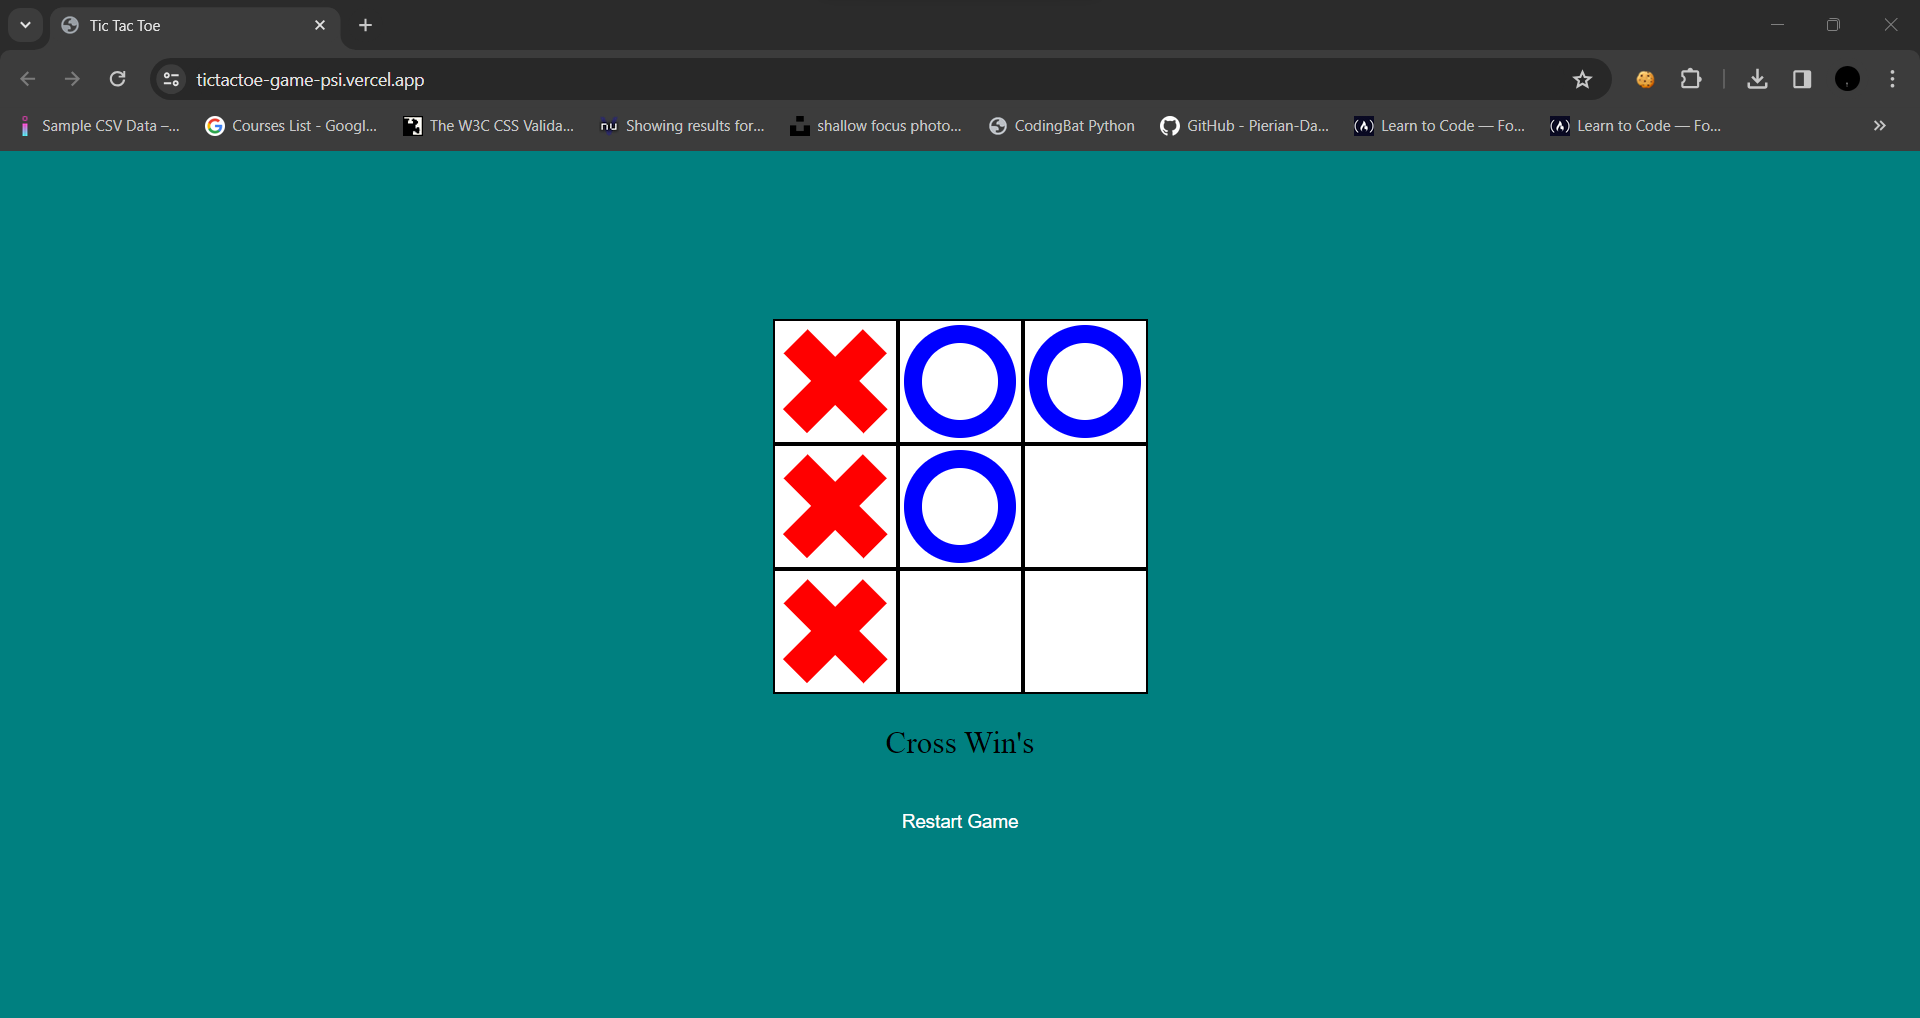This screenshot has width=1920, height=1018.
Task: Click the center circle cell
Action: pos(960,506)
